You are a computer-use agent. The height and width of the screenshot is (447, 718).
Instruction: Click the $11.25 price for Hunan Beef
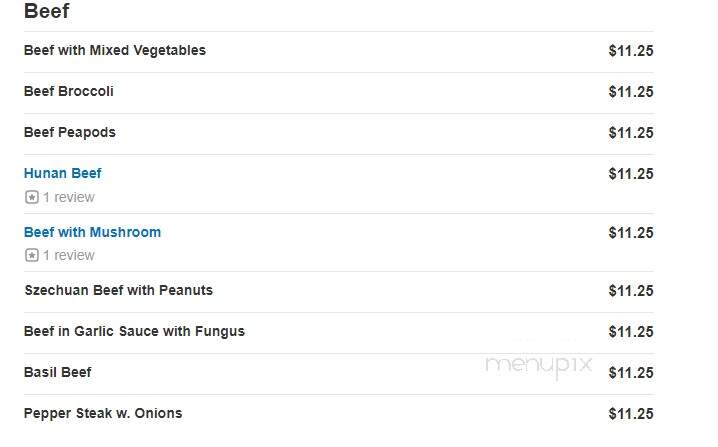631,174
